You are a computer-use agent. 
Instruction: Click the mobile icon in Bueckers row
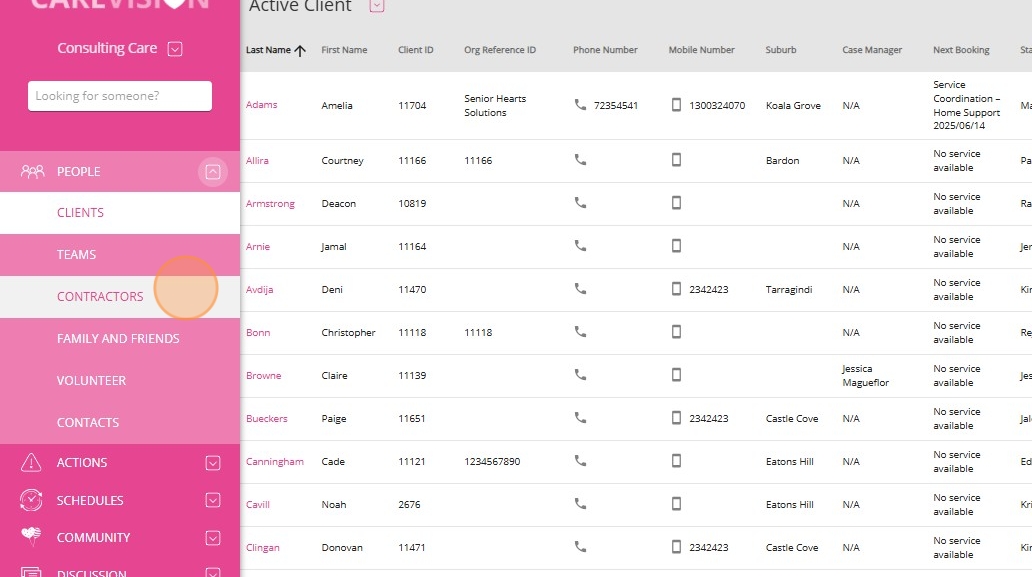pos(676,418)
